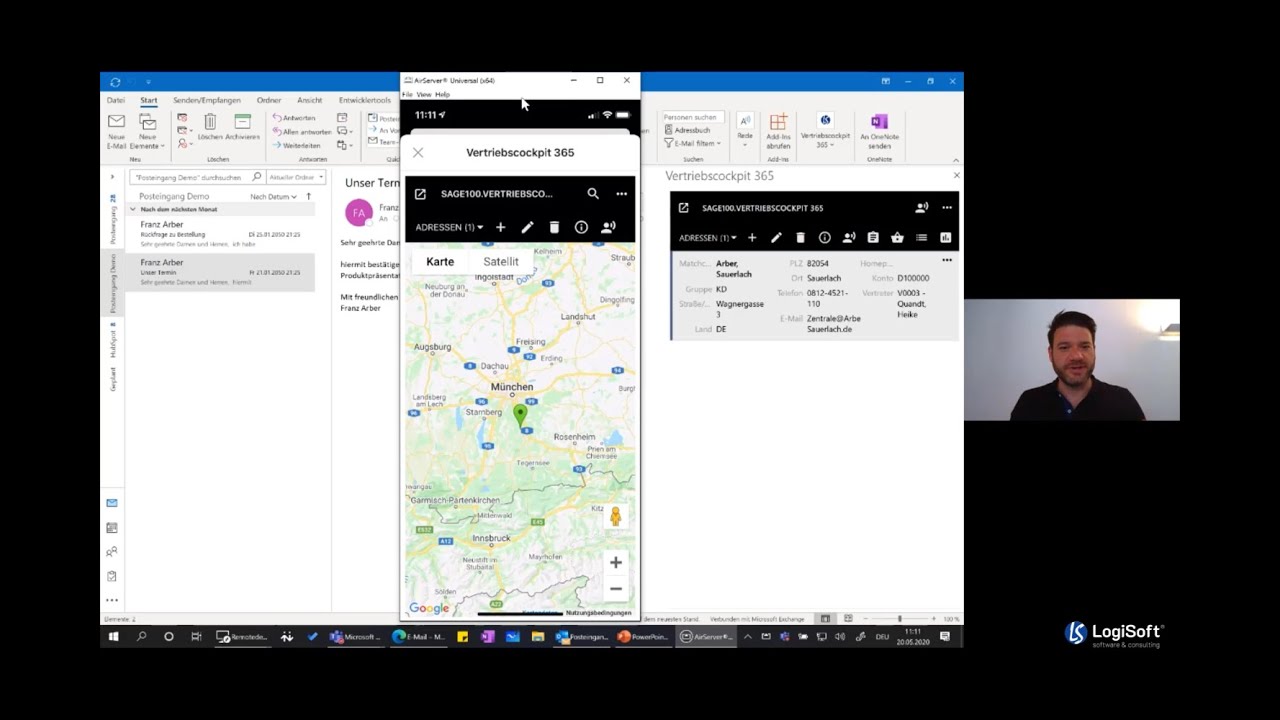
Task: Select the Karte map view
Action: click(440, 262)
